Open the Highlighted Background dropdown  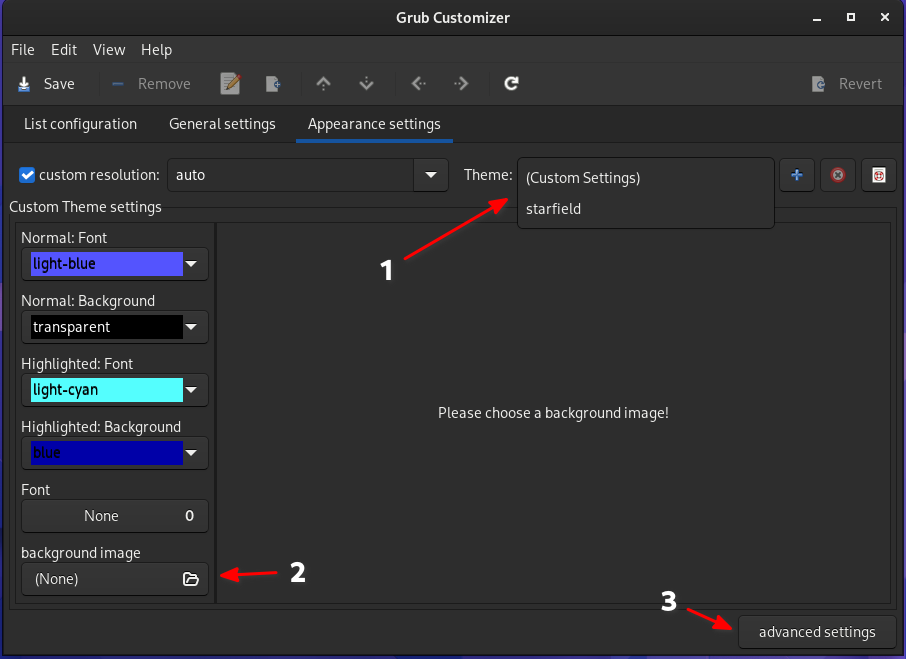click(190, 453)
